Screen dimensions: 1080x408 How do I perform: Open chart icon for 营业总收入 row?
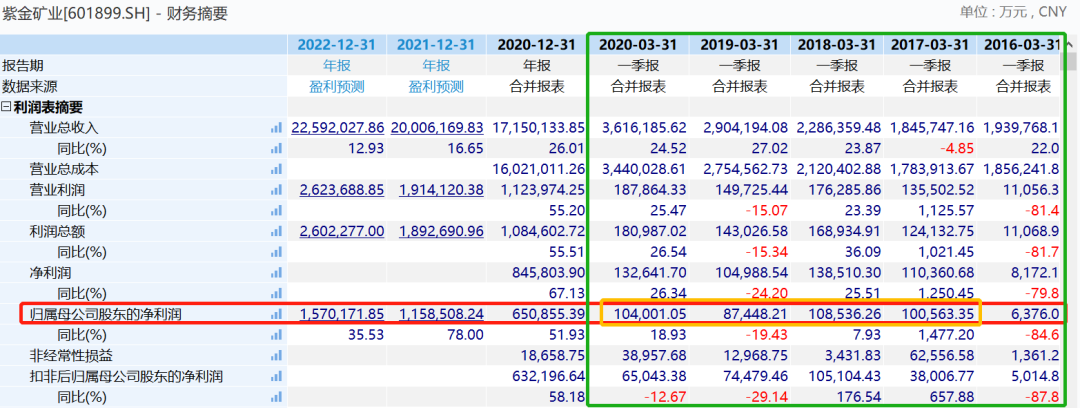click(x=277, y=128)
